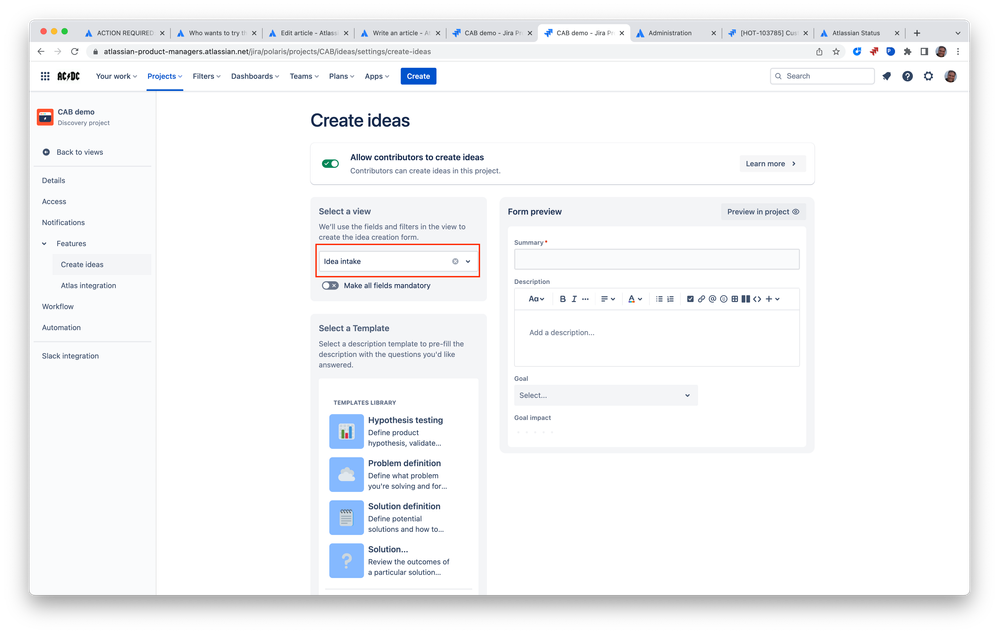Open the Jira app switcher grid icon
This screenshot has height=634, width=999.
pyautogui.click(x=45, y=76)
